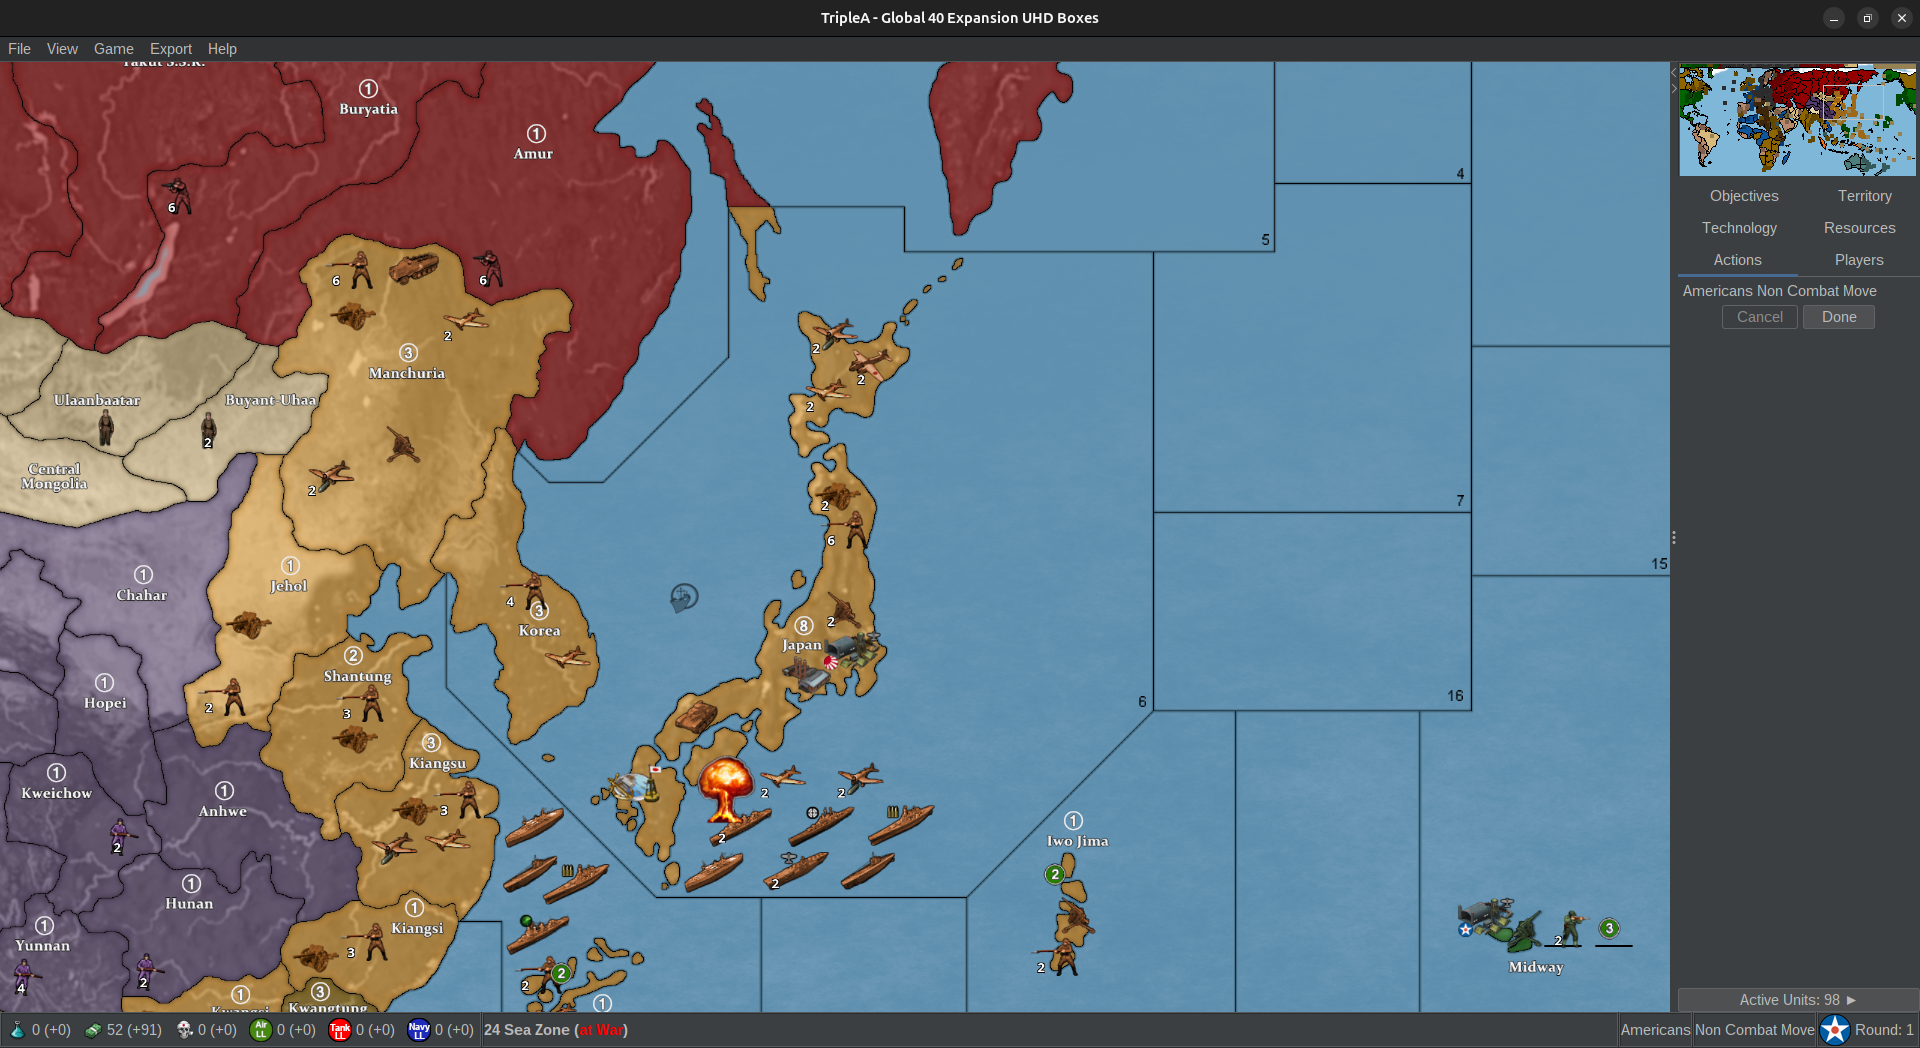The width and height of the screenshot is (1920, 1048).
Task: Click the red Tank LL resource icon
Action: 340,1029
